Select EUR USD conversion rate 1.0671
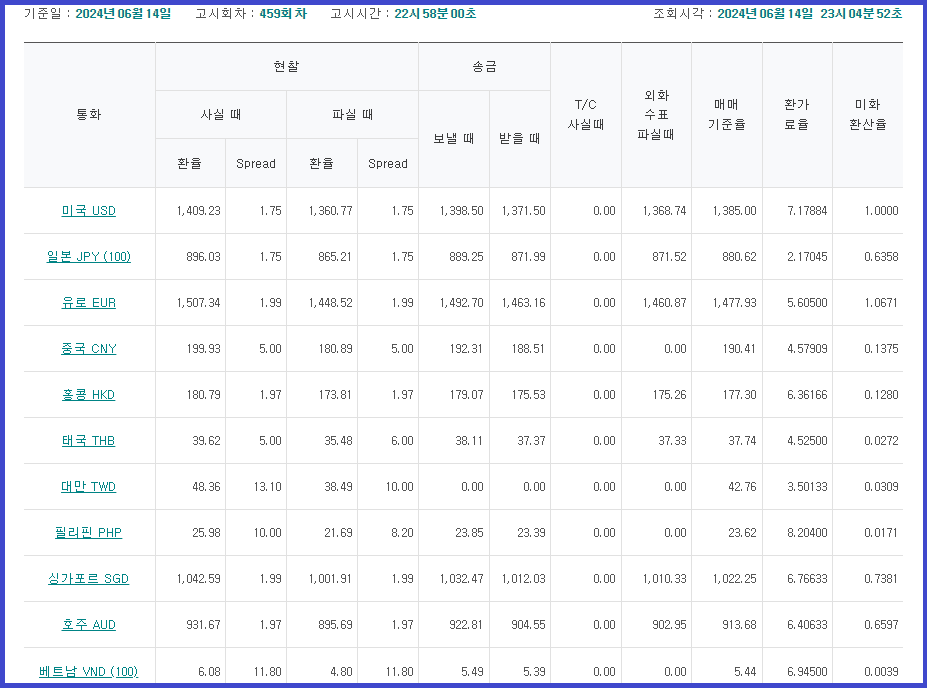 pyautogui.click(x=881, y=303)
